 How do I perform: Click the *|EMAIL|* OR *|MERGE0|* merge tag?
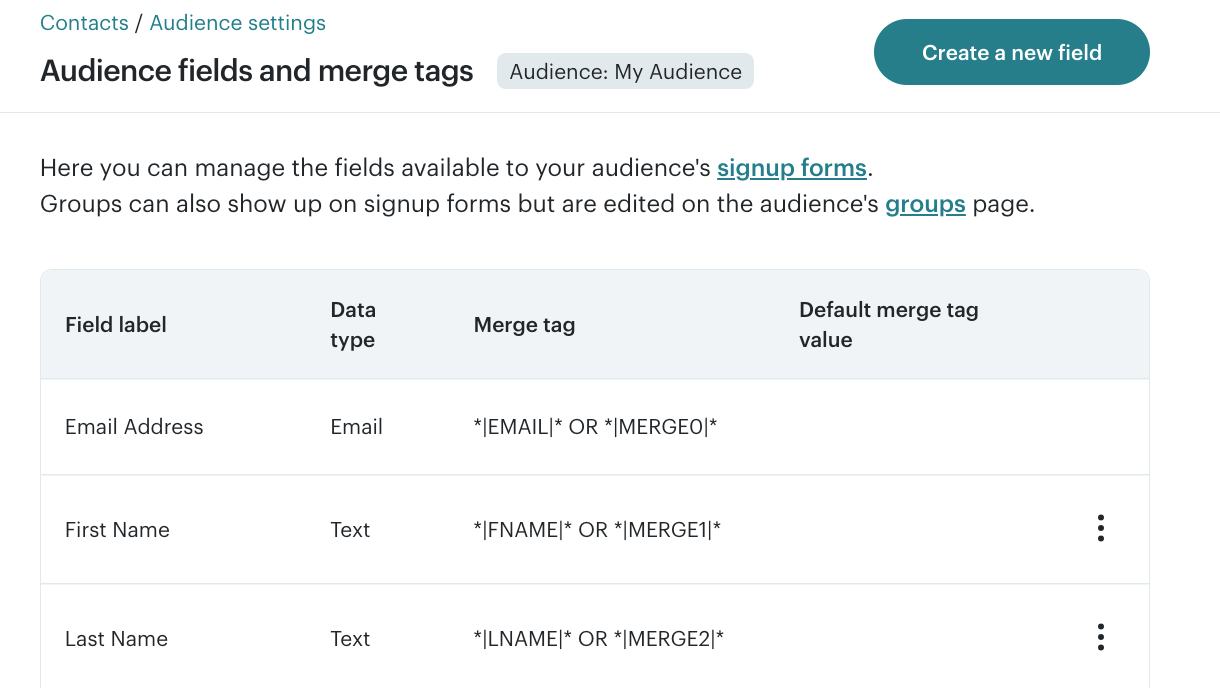click(596, 427)
